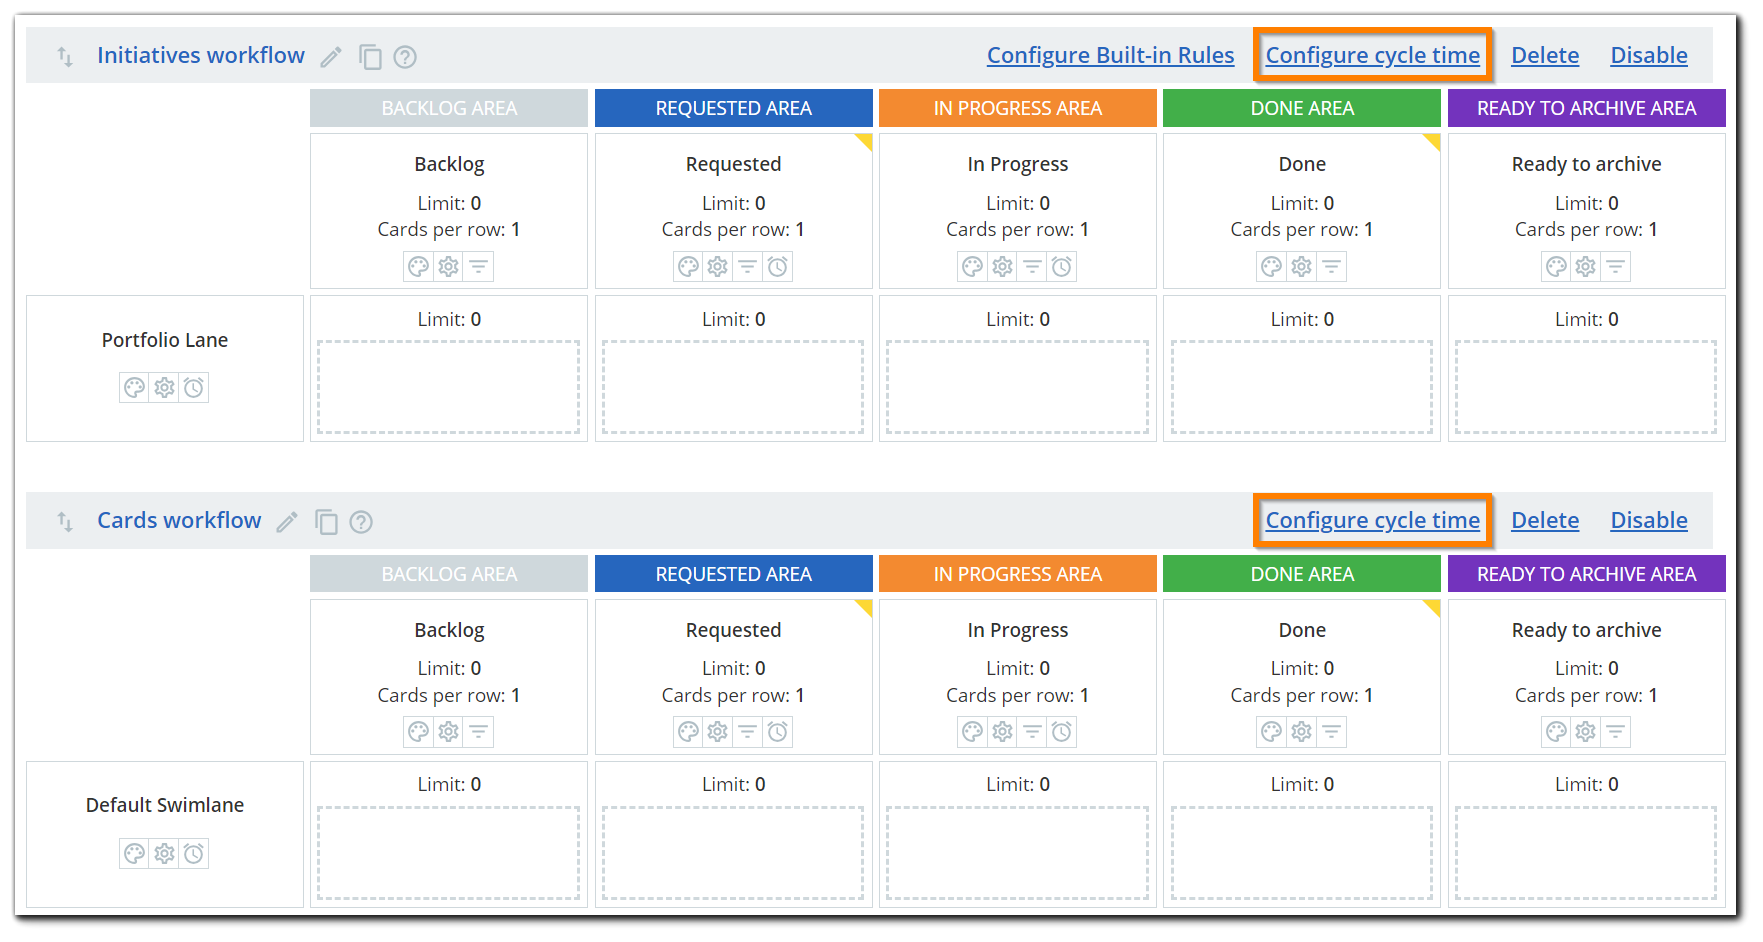Click the pencil icon beside Initiatives workflow
Screen dimensions: 1763x942
(331, 57)
